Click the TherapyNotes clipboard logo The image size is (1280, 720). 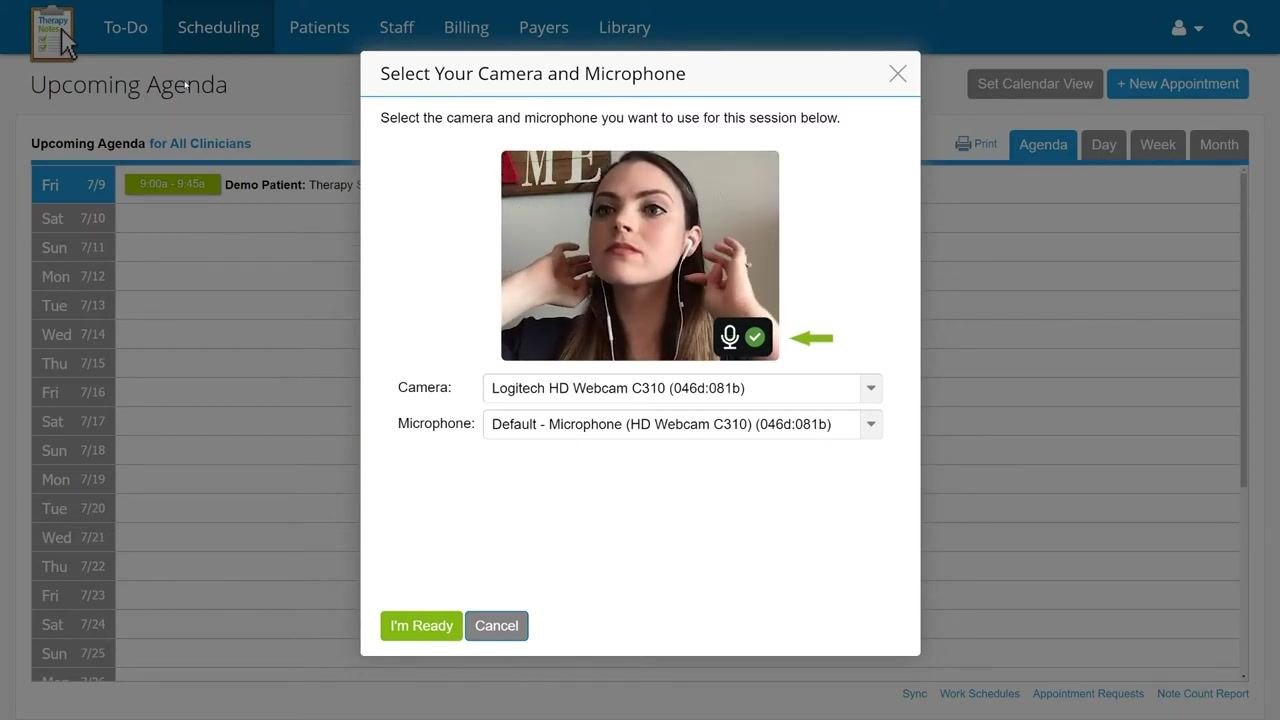(52, 33)
